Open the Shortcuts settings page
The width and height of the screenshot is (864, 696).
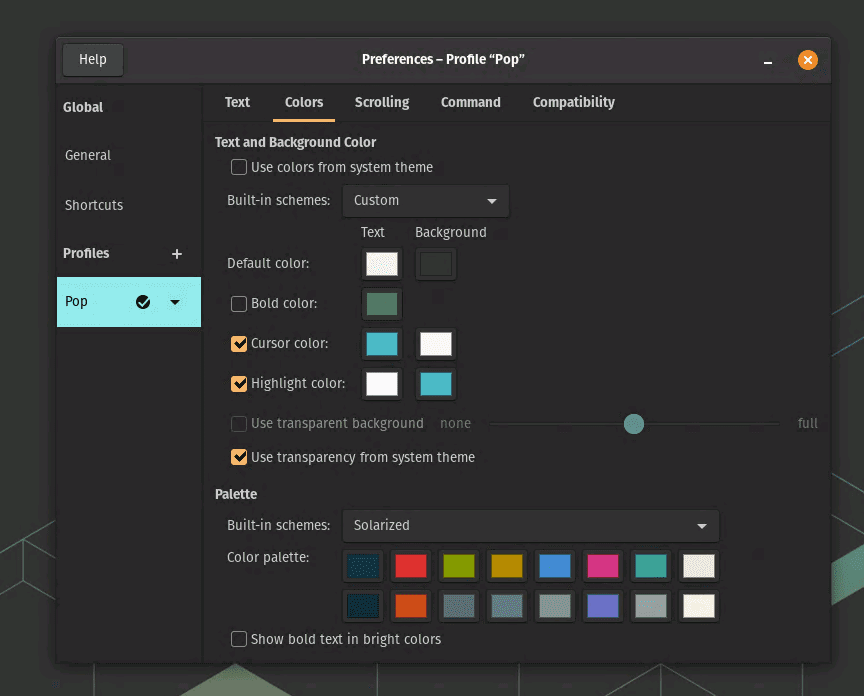point(93,205)
